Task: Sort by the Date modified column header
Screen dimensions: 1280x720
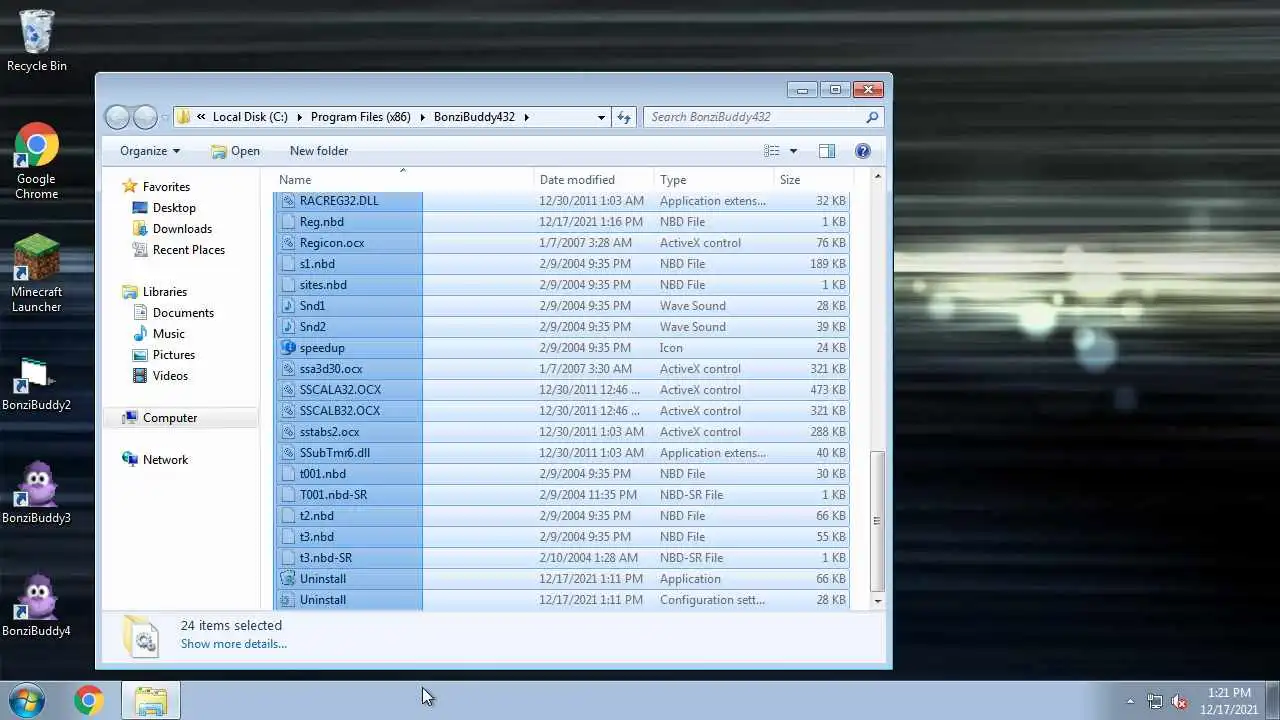Action: [x=594, y=180]
